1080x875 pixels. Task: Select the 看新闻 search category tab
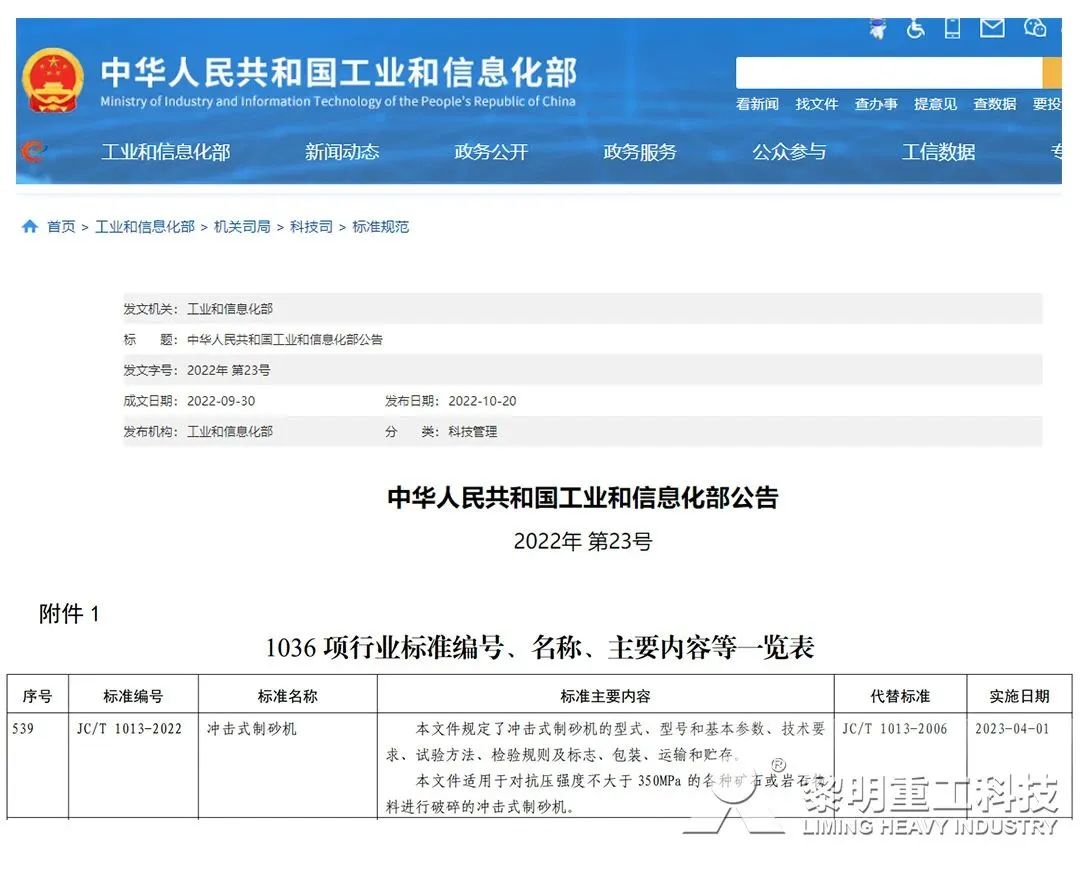[x=757, y=104]
